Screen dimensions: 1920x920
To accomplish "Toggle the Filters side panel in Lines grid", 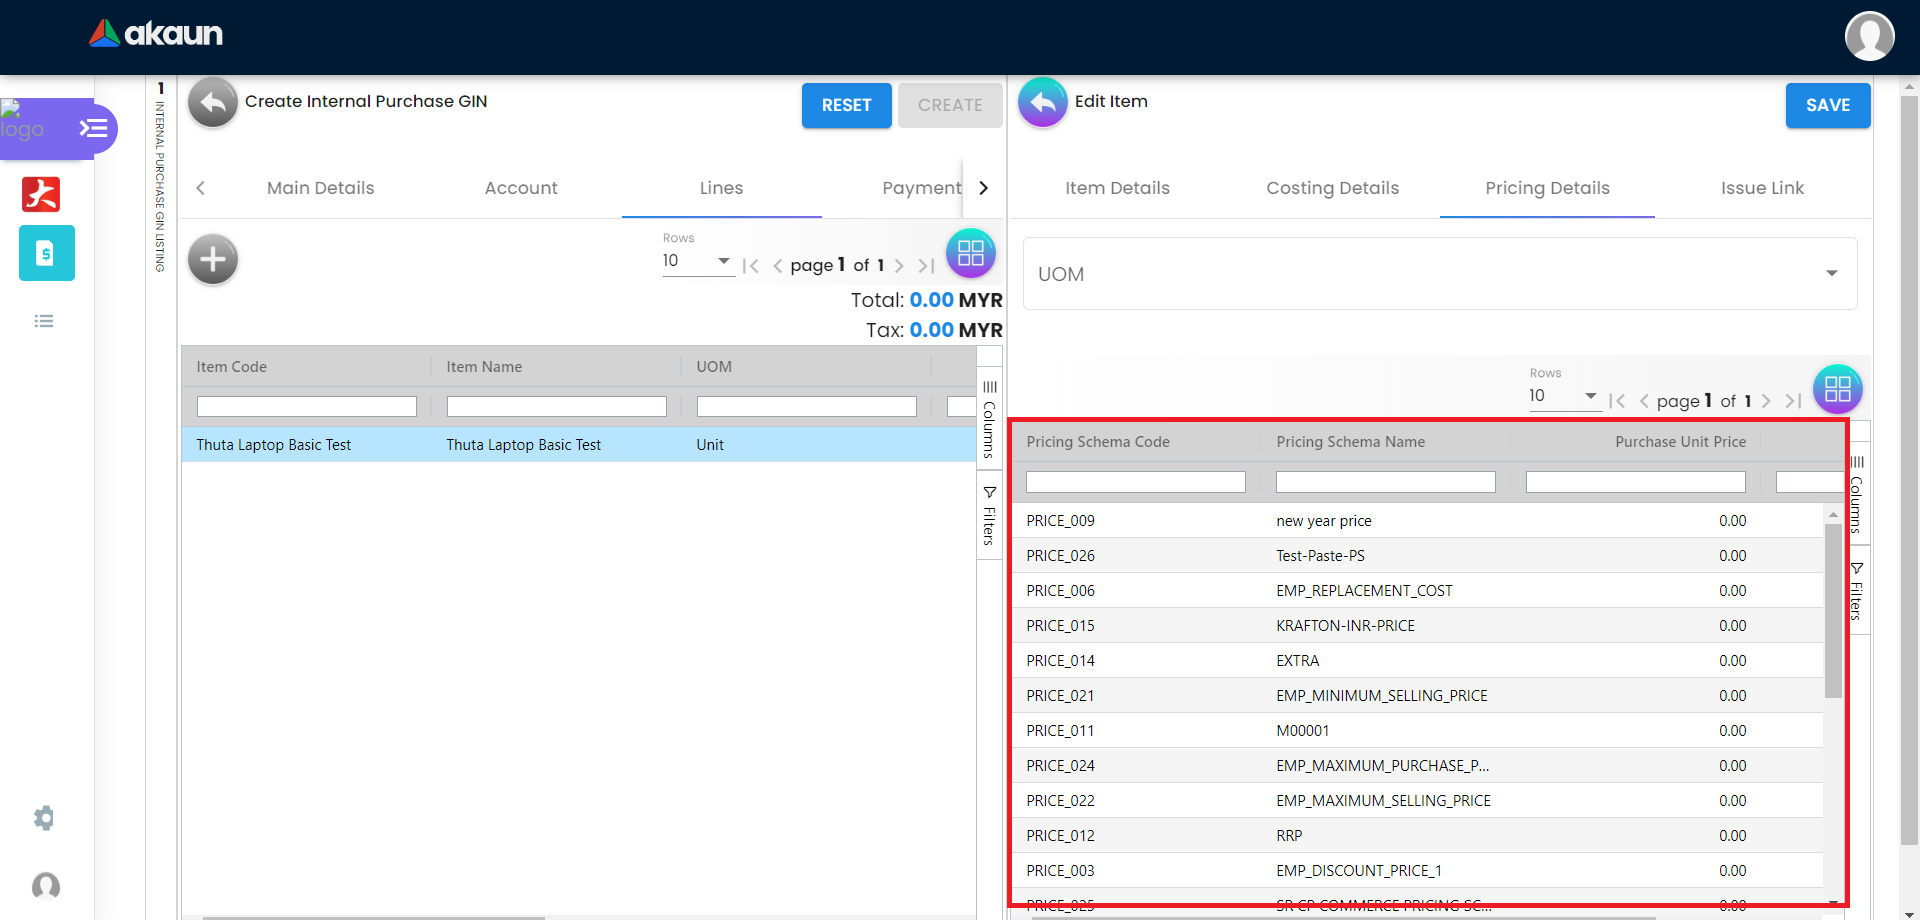I will [989, 516].
